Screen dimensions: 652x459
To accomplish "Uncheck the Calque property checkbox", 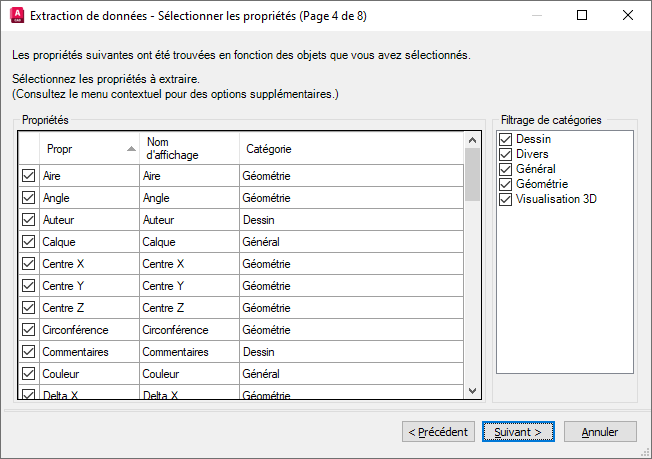I will pyautogui.click(x=28, y=241).
